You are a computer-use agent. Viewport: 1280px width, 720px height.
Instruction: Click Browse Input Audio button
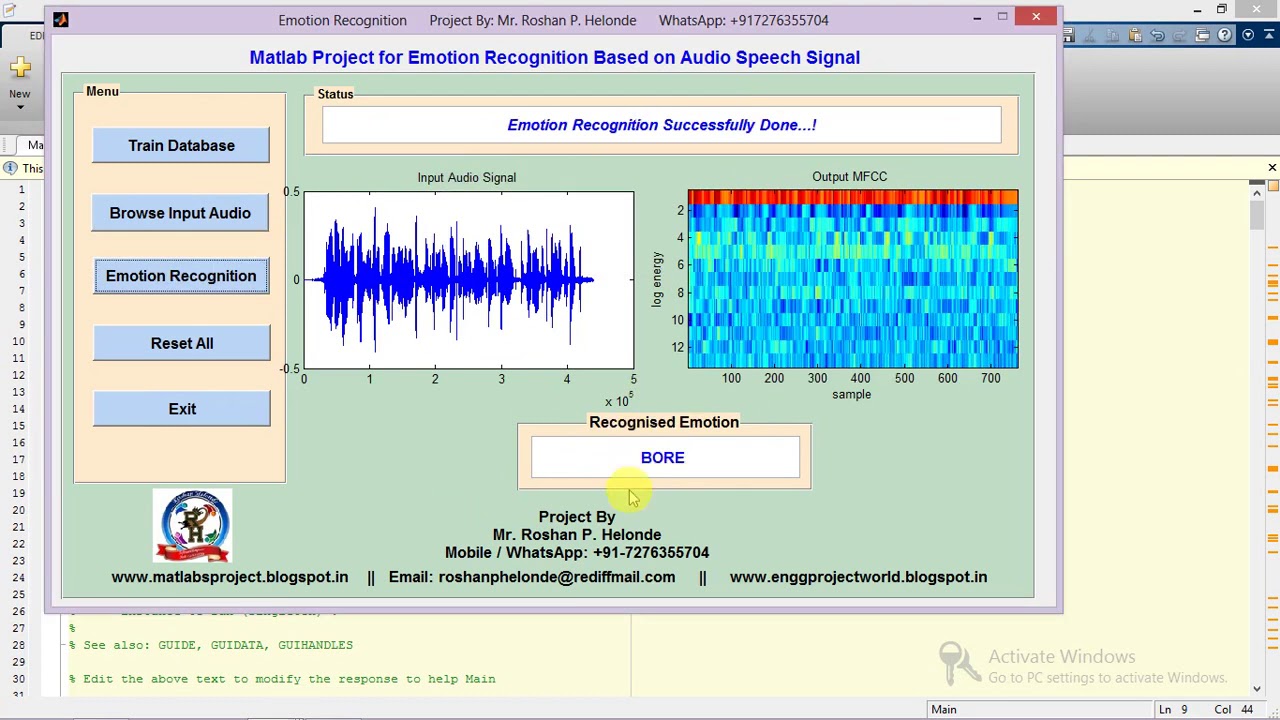click(x=180, y=213)
